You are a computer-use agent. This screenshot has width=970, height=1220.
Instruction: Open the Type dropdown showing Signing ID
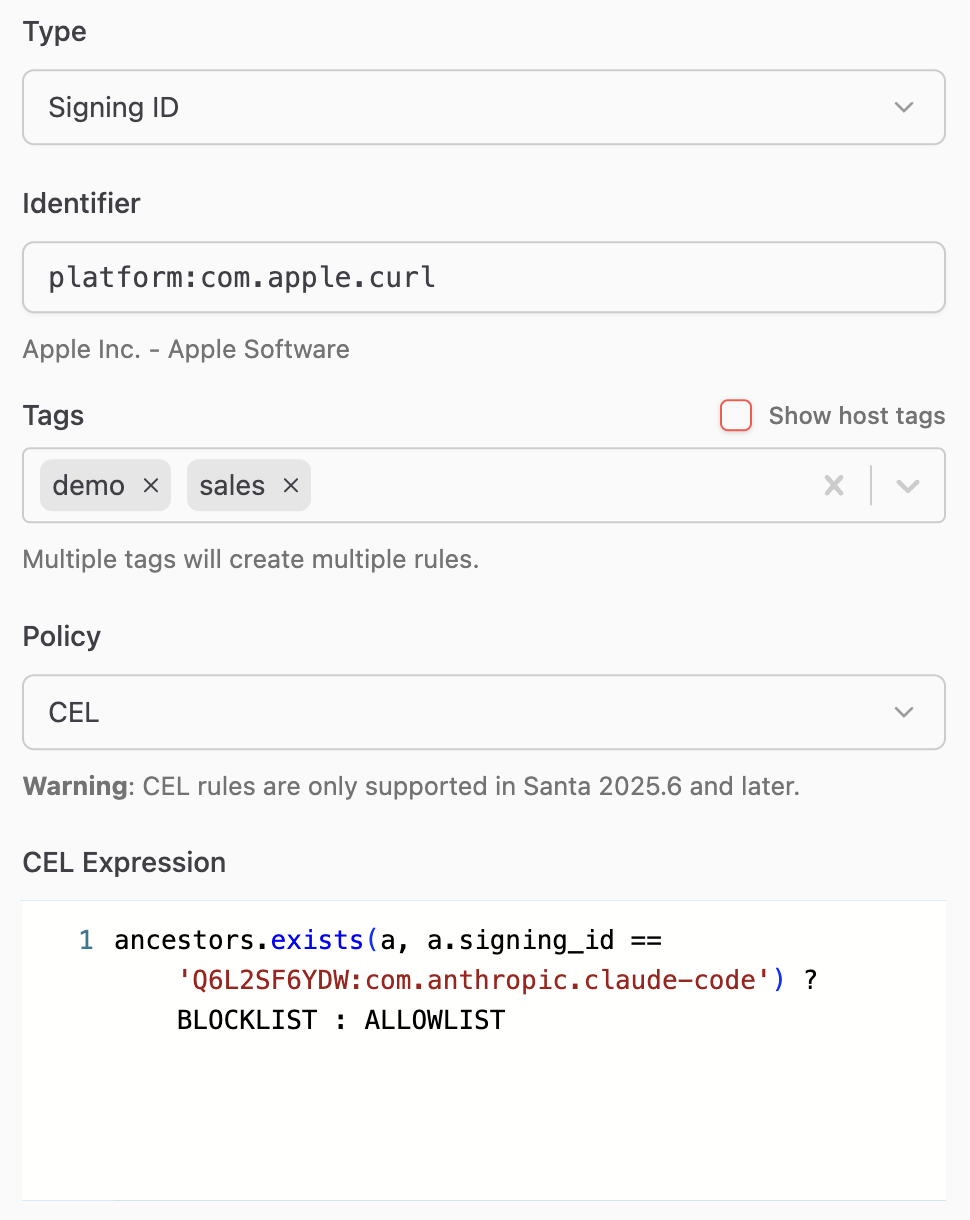click(484, 107)
